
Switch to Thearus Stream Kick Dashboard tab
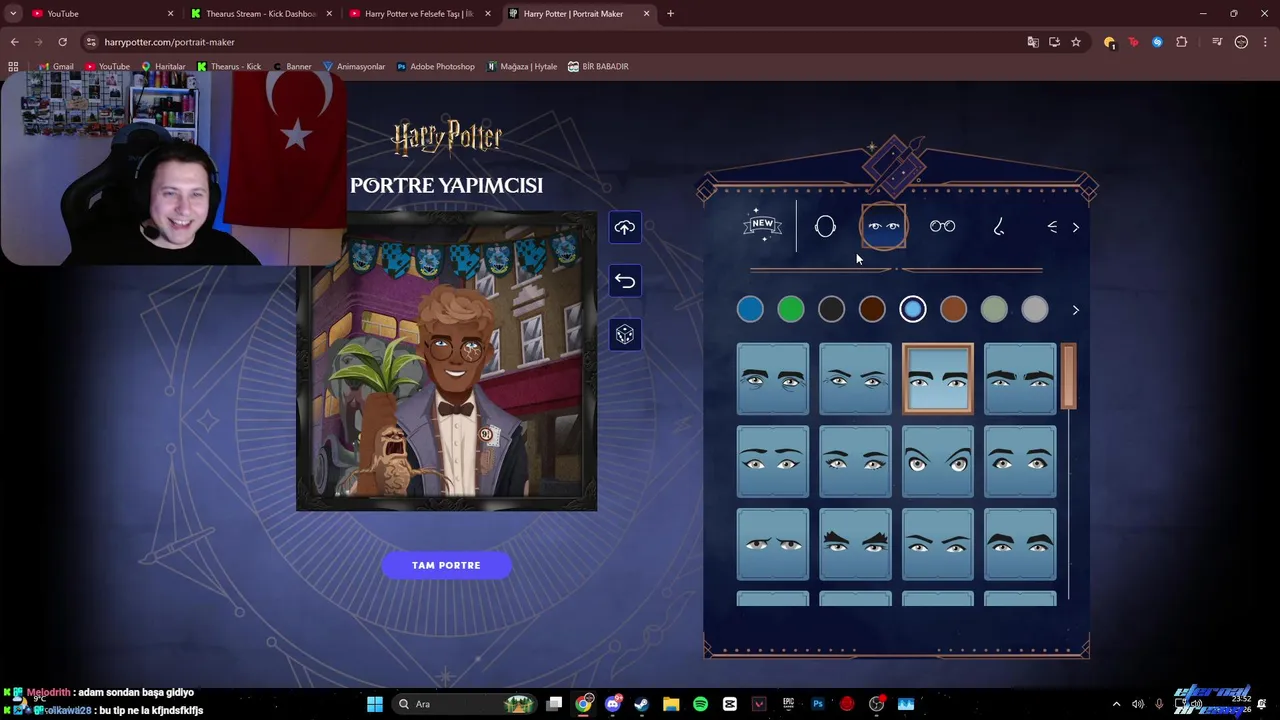pos(261,14)
